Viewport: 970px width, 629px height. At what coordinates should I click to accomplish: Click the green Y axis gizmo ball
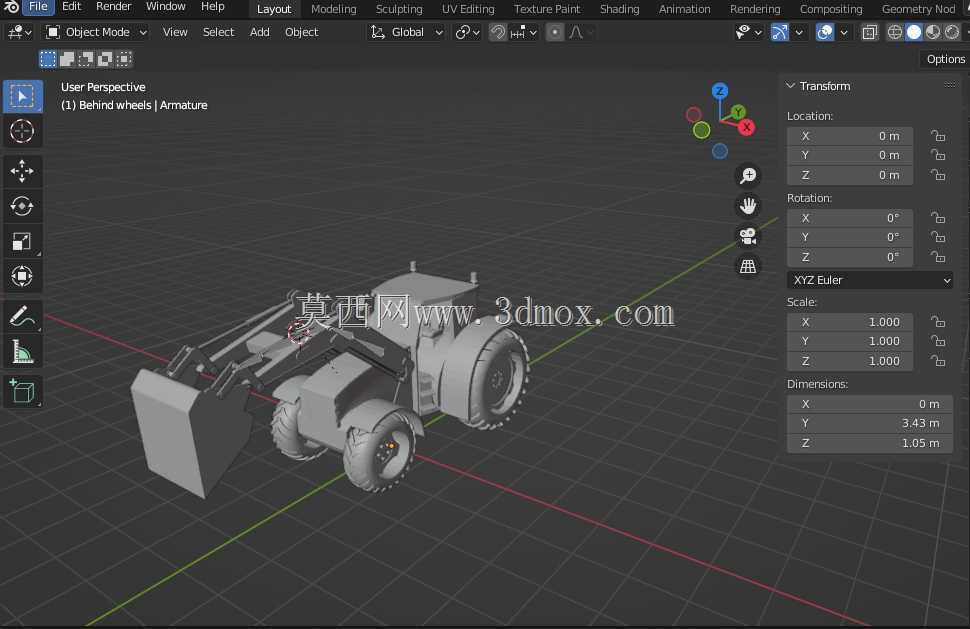tap(738, 112)
